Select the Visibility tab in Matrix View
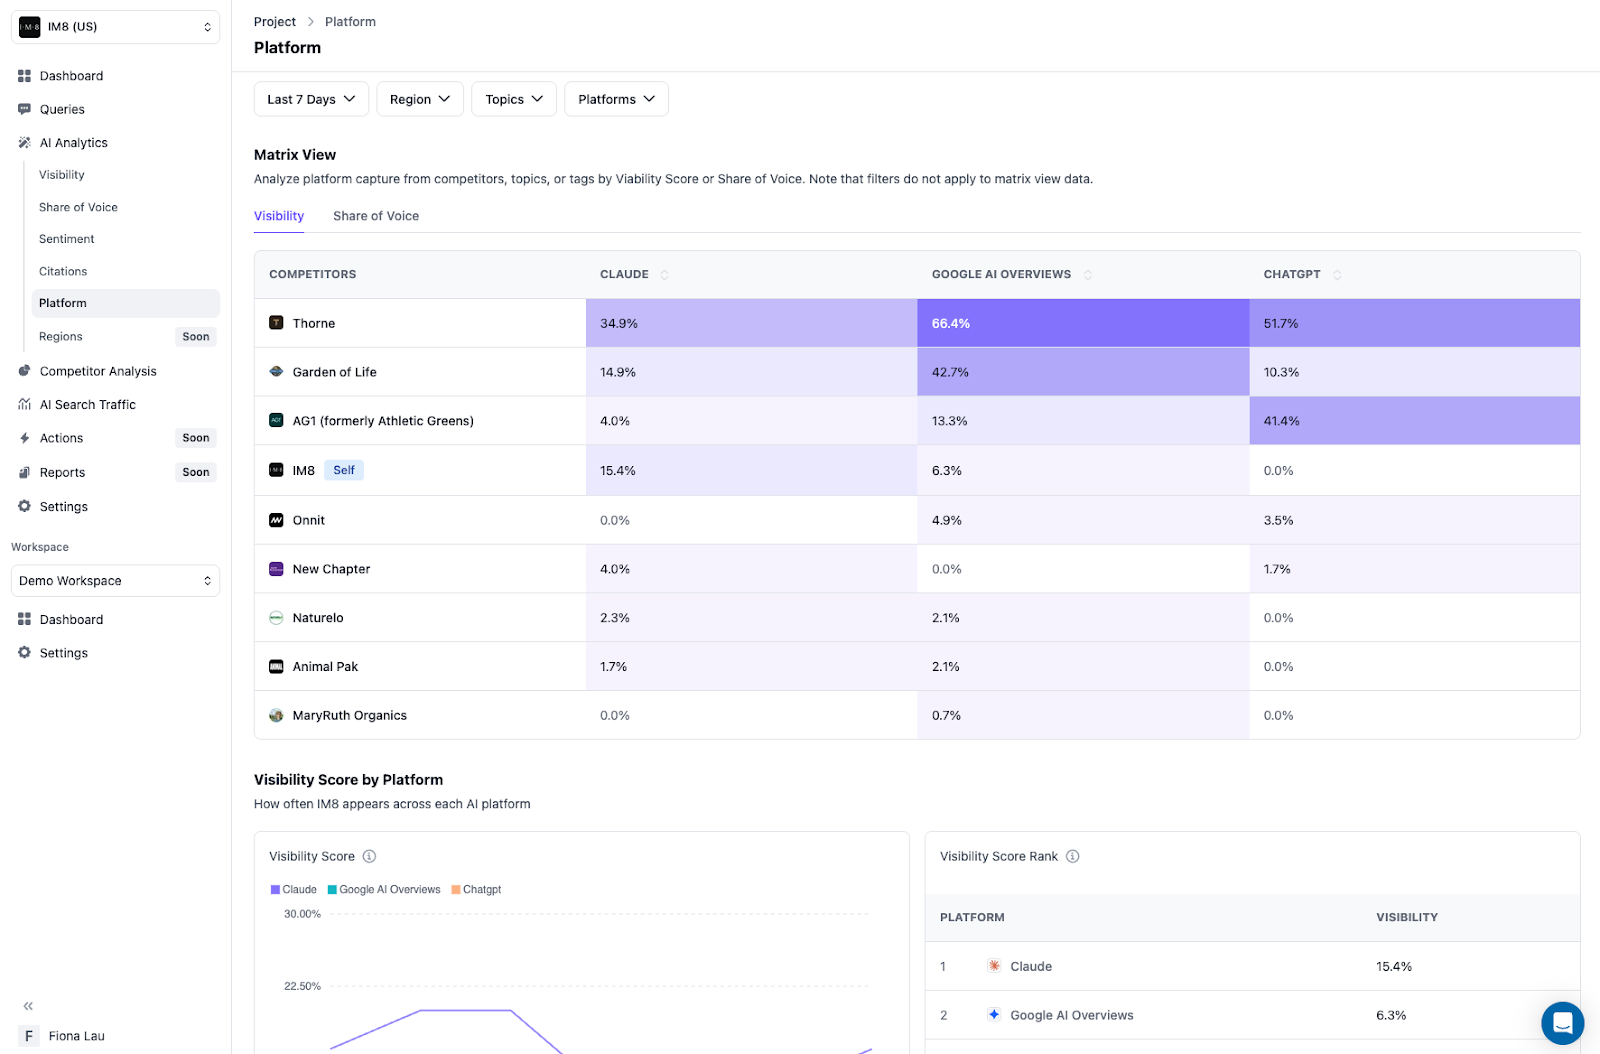Screen dimensions: 1600x1054 [x=278, y=216]
